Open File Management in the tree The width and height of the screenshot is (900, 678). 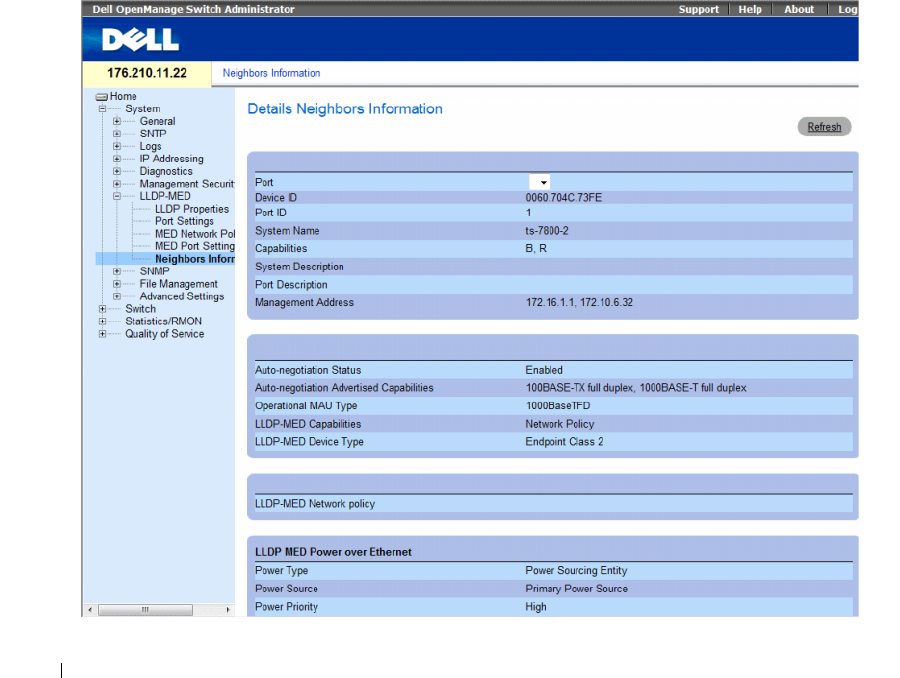point(179,284)
